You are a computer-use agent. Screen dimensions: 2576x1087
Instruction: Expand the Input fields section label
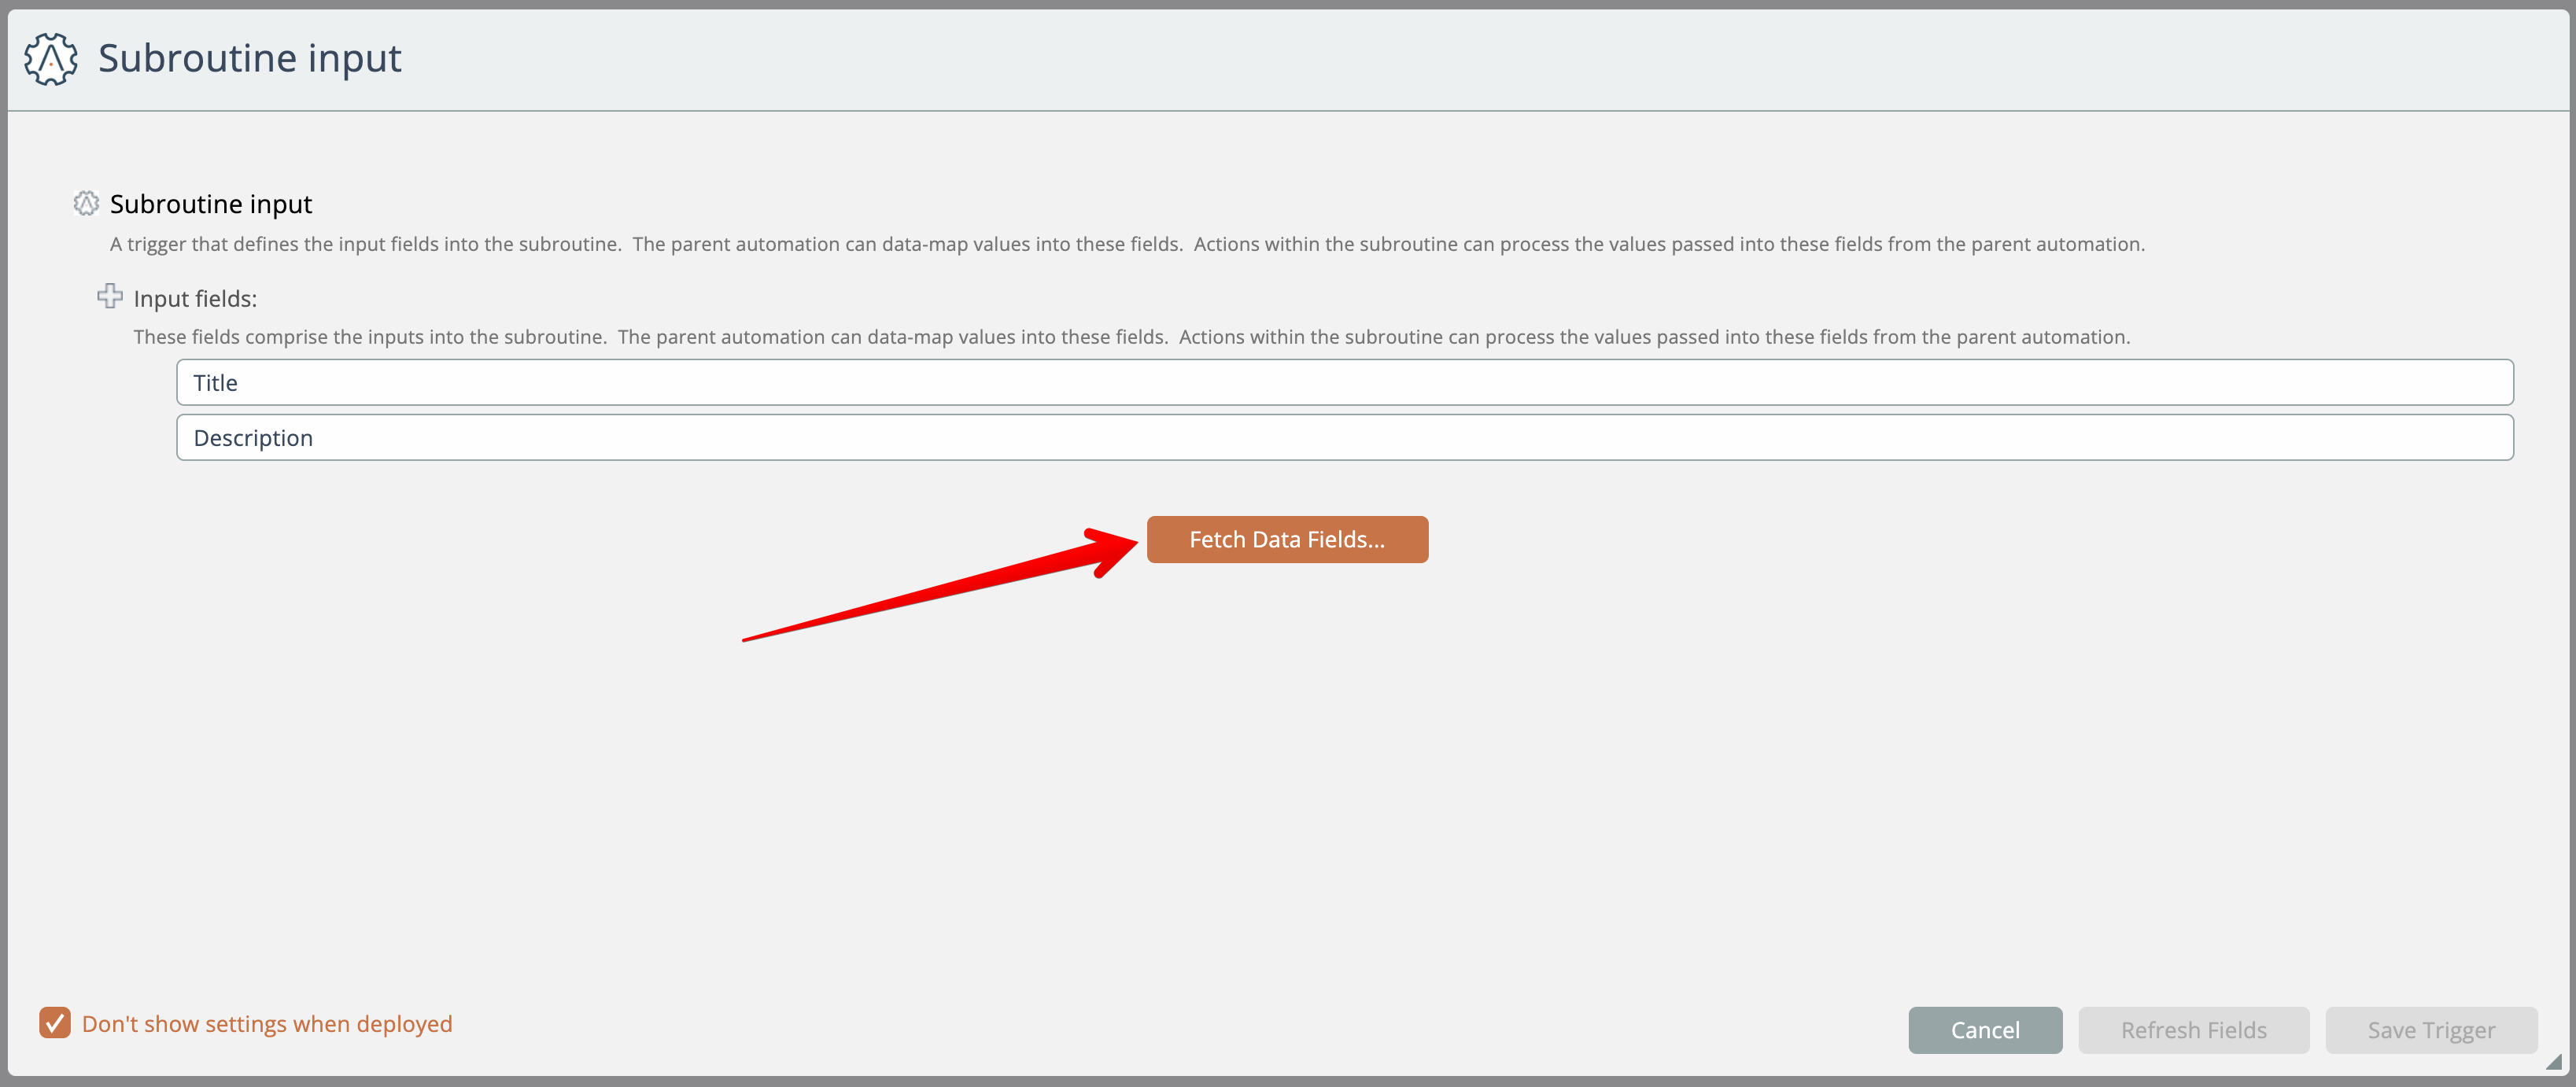(x=195, y=299)
